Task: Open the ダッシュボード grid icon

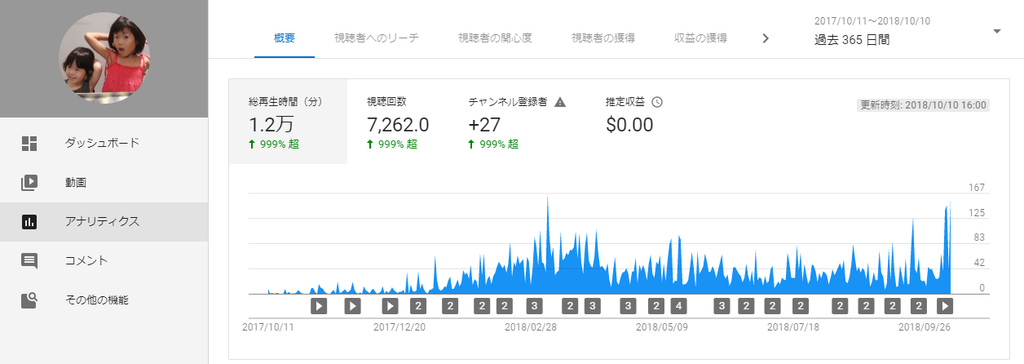Action: pyautogui.click(x=29, y=144)
